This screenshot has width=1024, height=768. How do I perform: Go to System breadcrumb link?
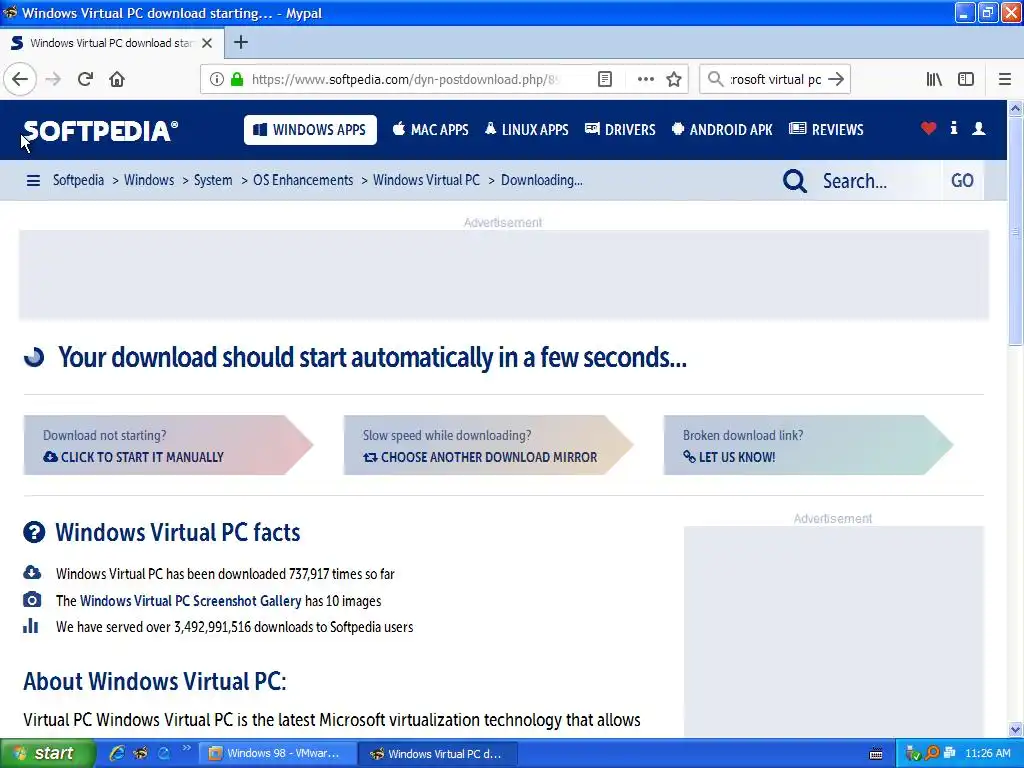pos(213,180)
